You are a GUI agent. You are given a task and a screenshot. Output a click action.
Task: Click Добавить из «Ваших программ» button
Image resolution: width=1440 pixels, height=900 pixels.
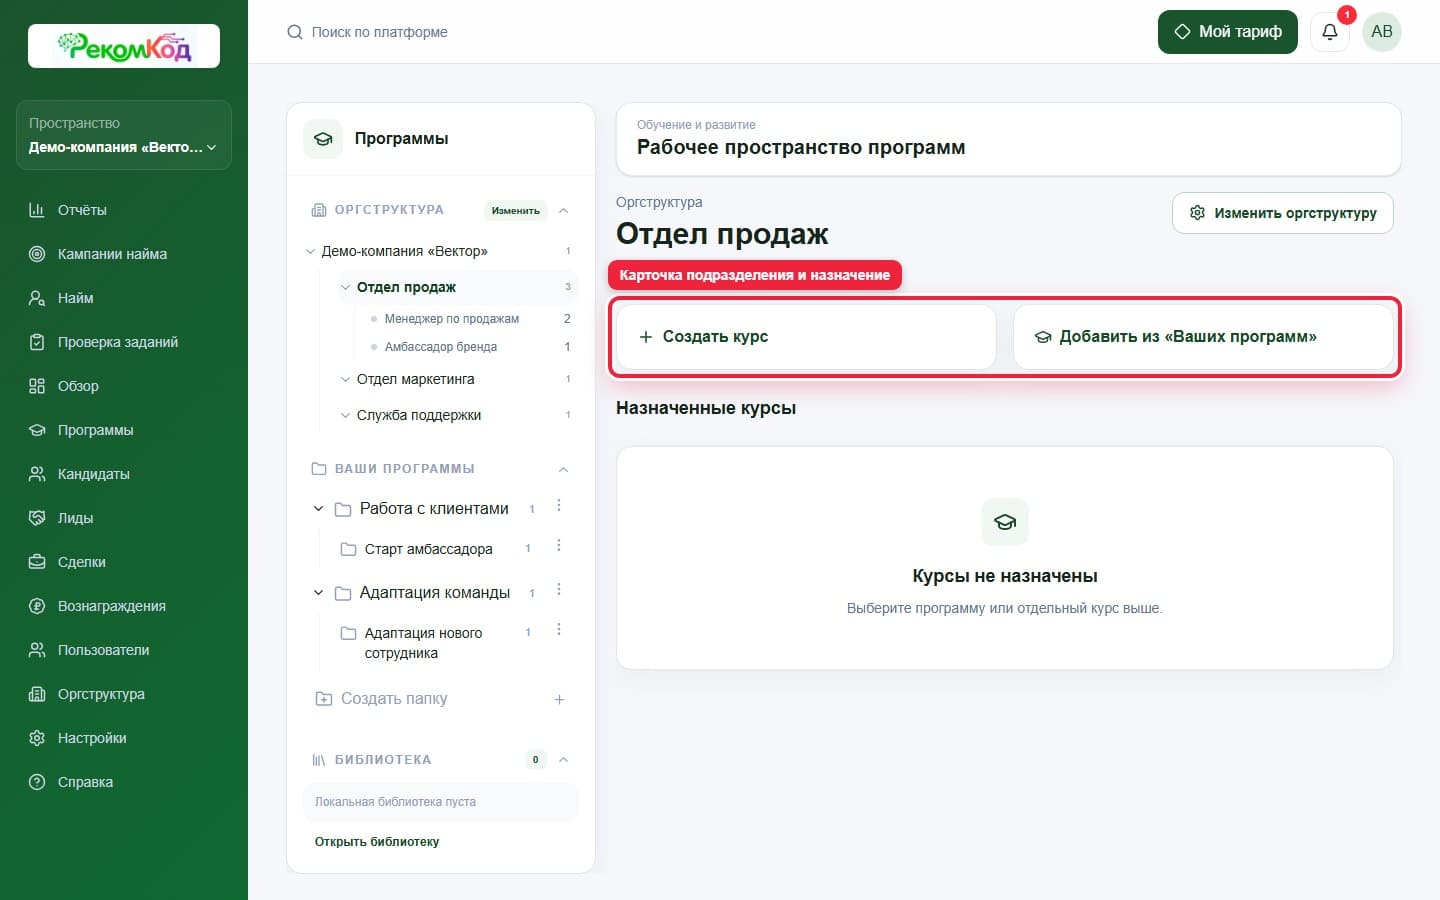pos(1203,337)
